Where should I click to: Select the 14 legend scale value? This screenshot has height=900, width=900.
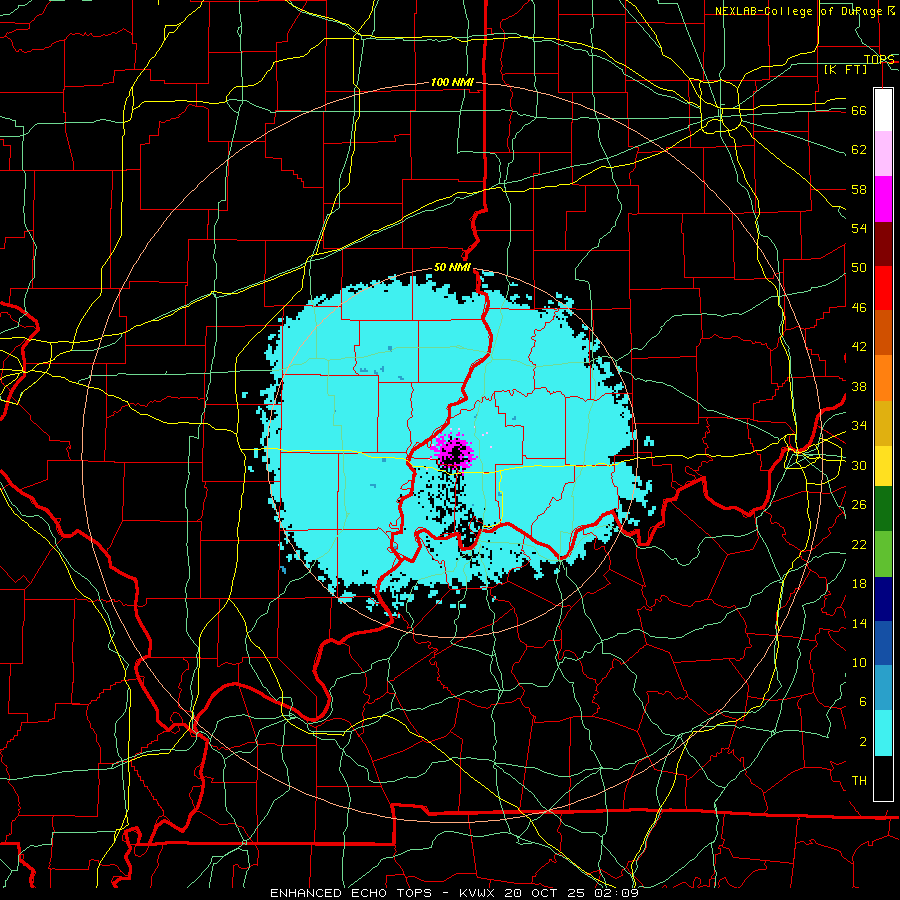(x=859, y=623)
